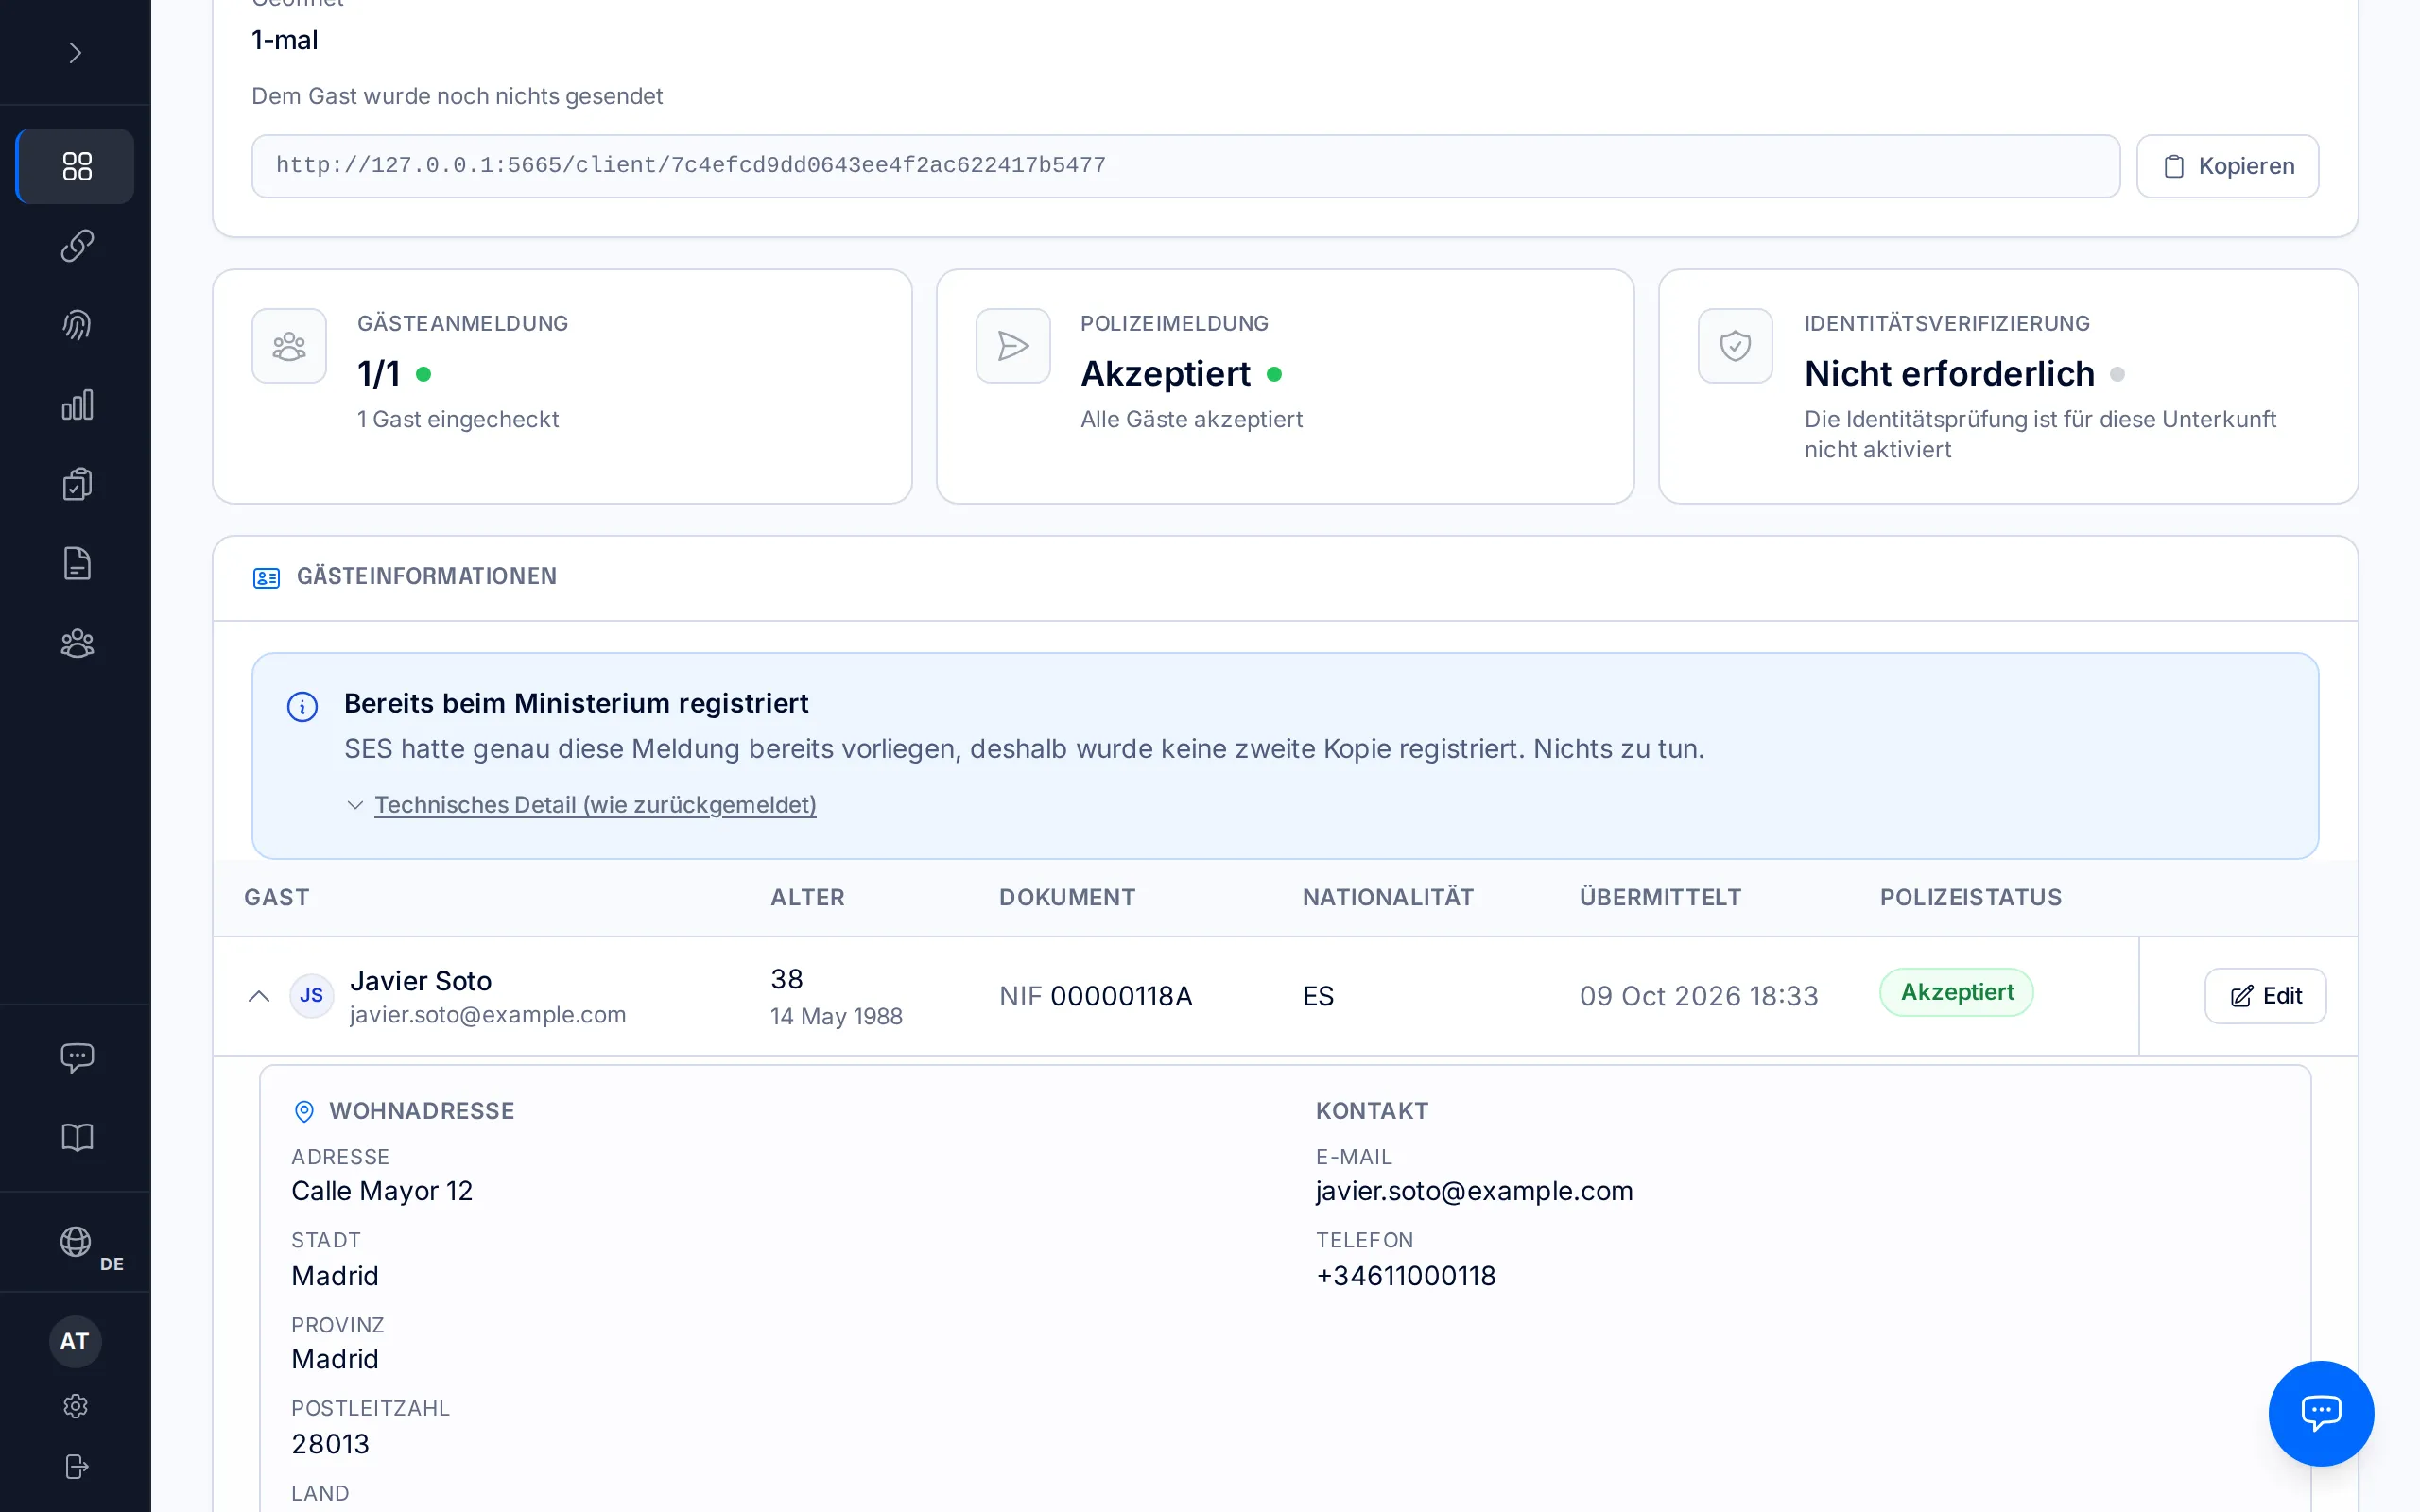Click the NATIONALITÄT column header
The height and width of the screenshot is (1512, 2420).
[x=1388, y=897]
